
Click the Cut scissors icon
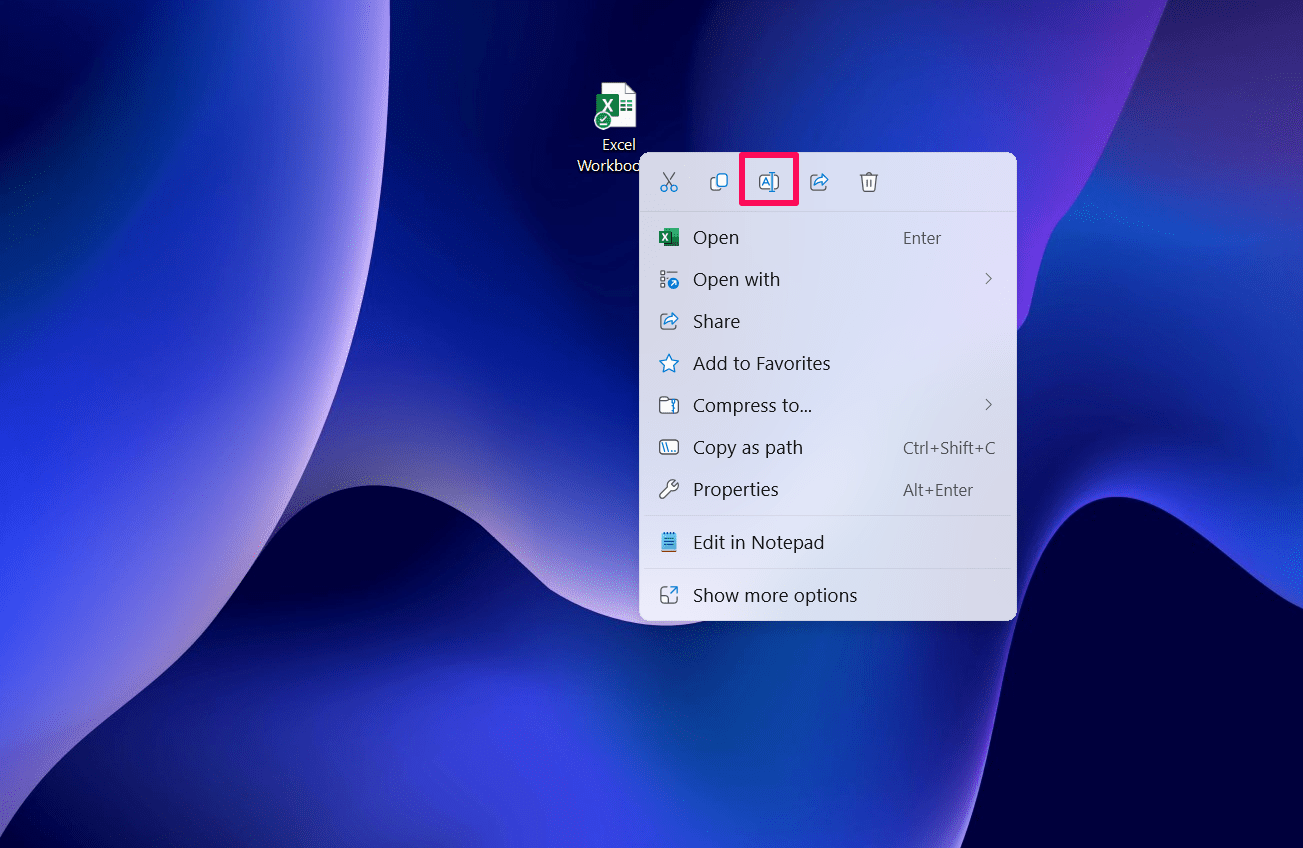pos(669,182)
